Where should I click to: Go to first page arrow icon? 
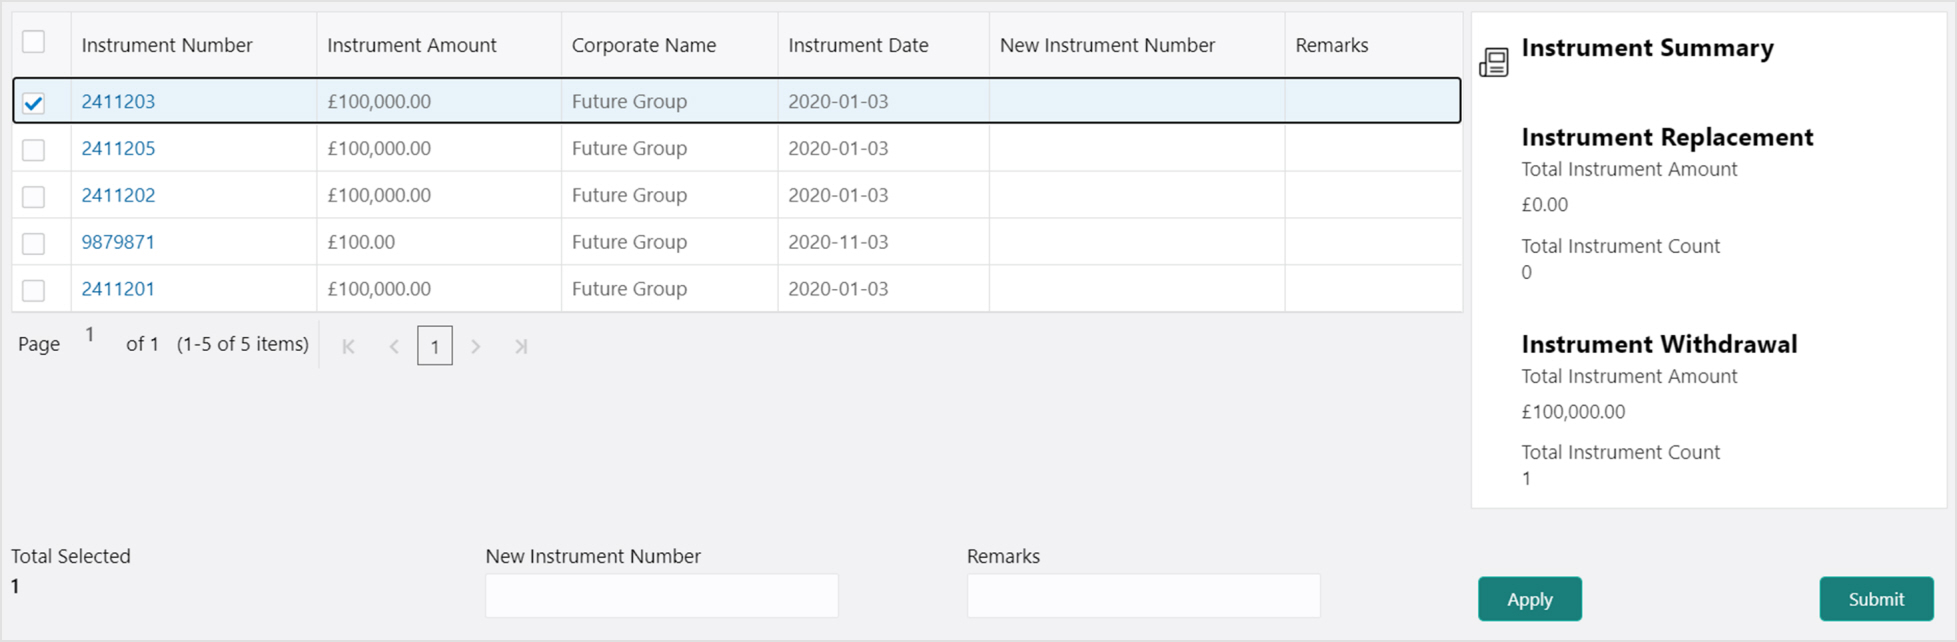(348, 347)
